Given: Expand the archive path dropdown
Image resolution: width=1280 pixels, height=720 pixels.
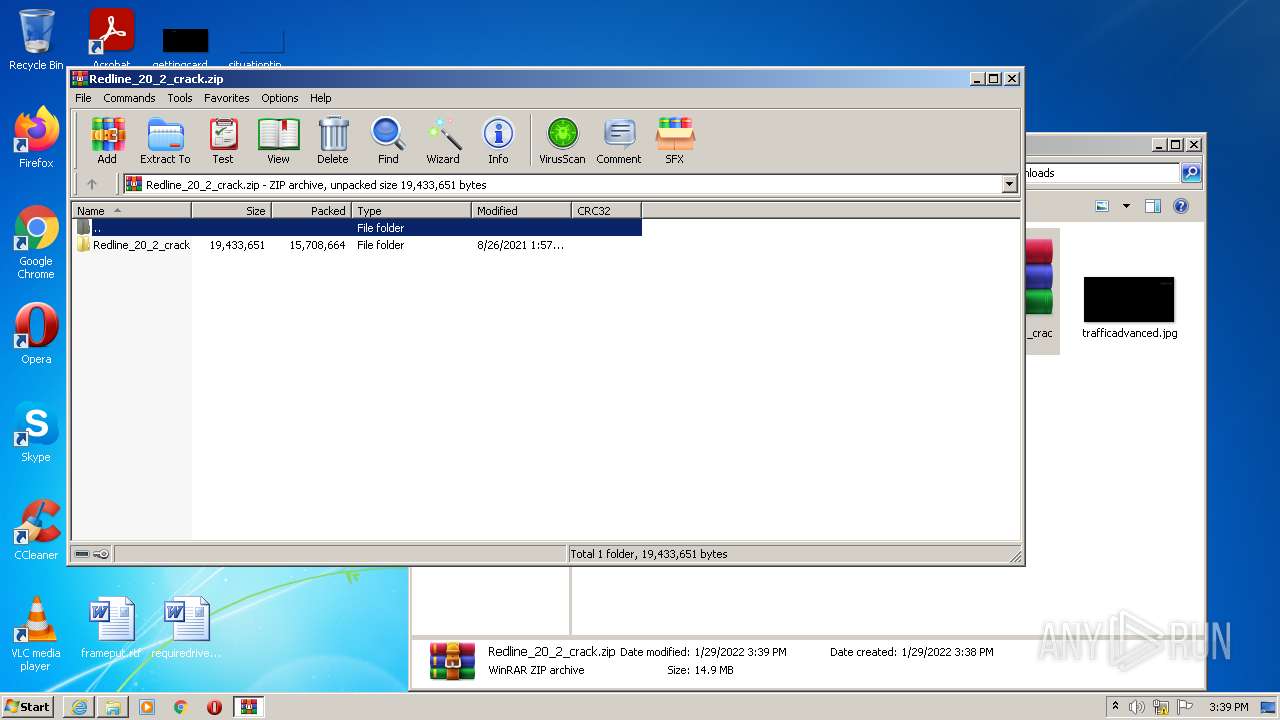Looking at the screenshot, I should point(1009,184).
